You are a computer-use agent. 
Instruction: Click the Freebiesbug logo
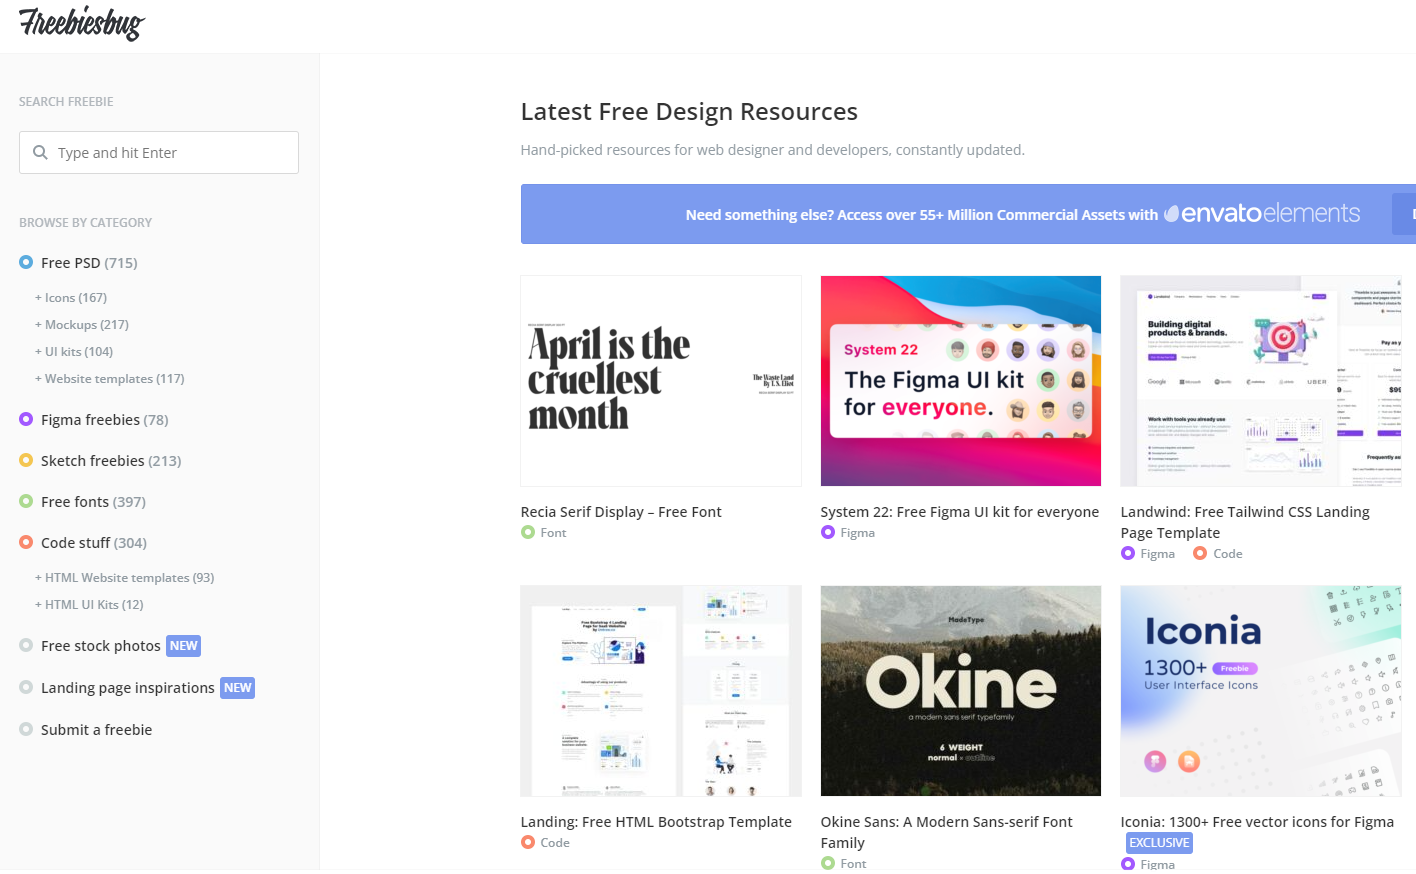(82, 23)
